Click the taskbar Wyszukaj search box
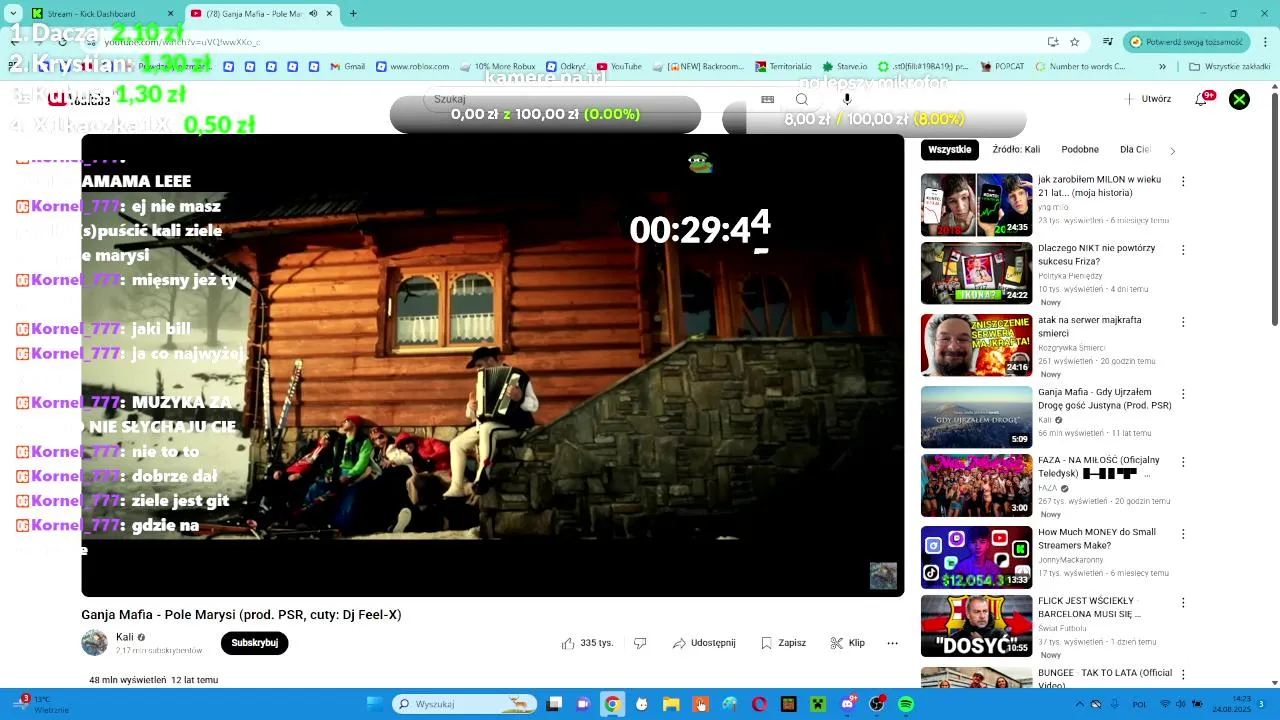The width and height of the screenshot is (1280, 720). tap(464, 704)
